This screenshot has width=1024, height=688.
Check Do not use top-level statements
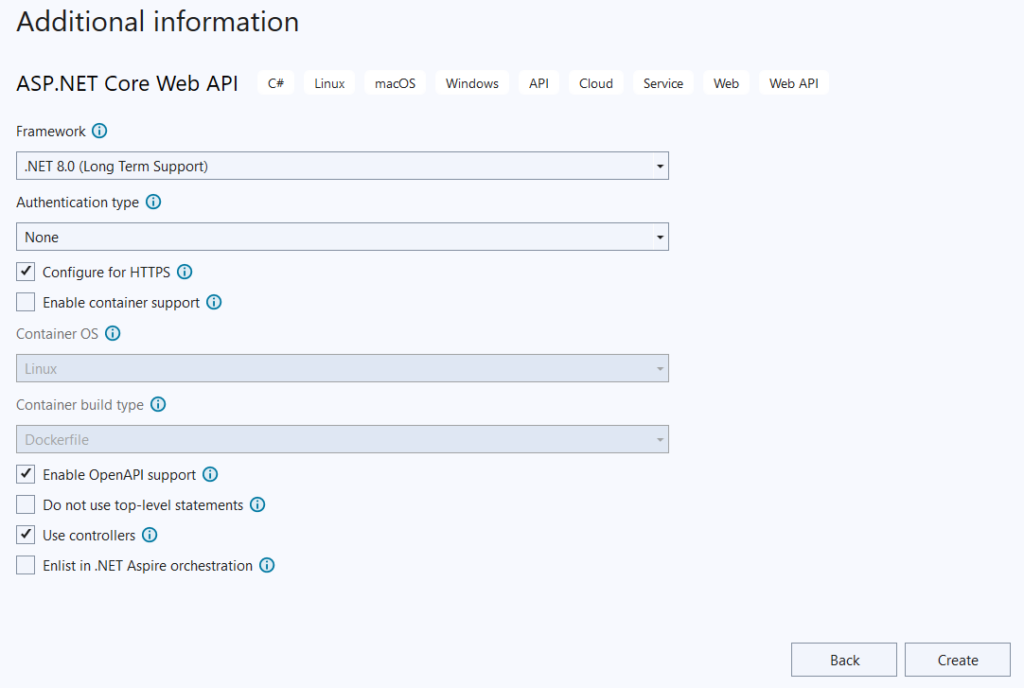tap(26, 505)
